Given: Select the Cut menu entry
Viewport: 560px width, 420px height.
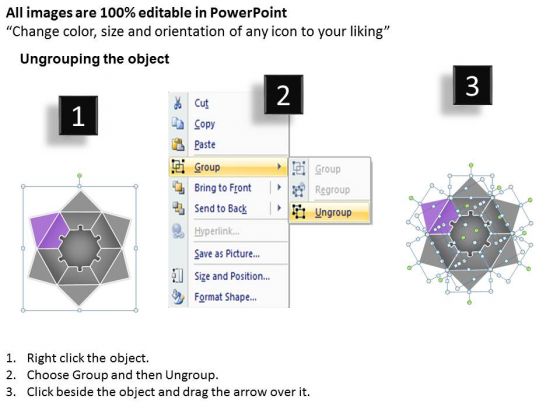Looking at the screenshot, I should click(201, 103).
